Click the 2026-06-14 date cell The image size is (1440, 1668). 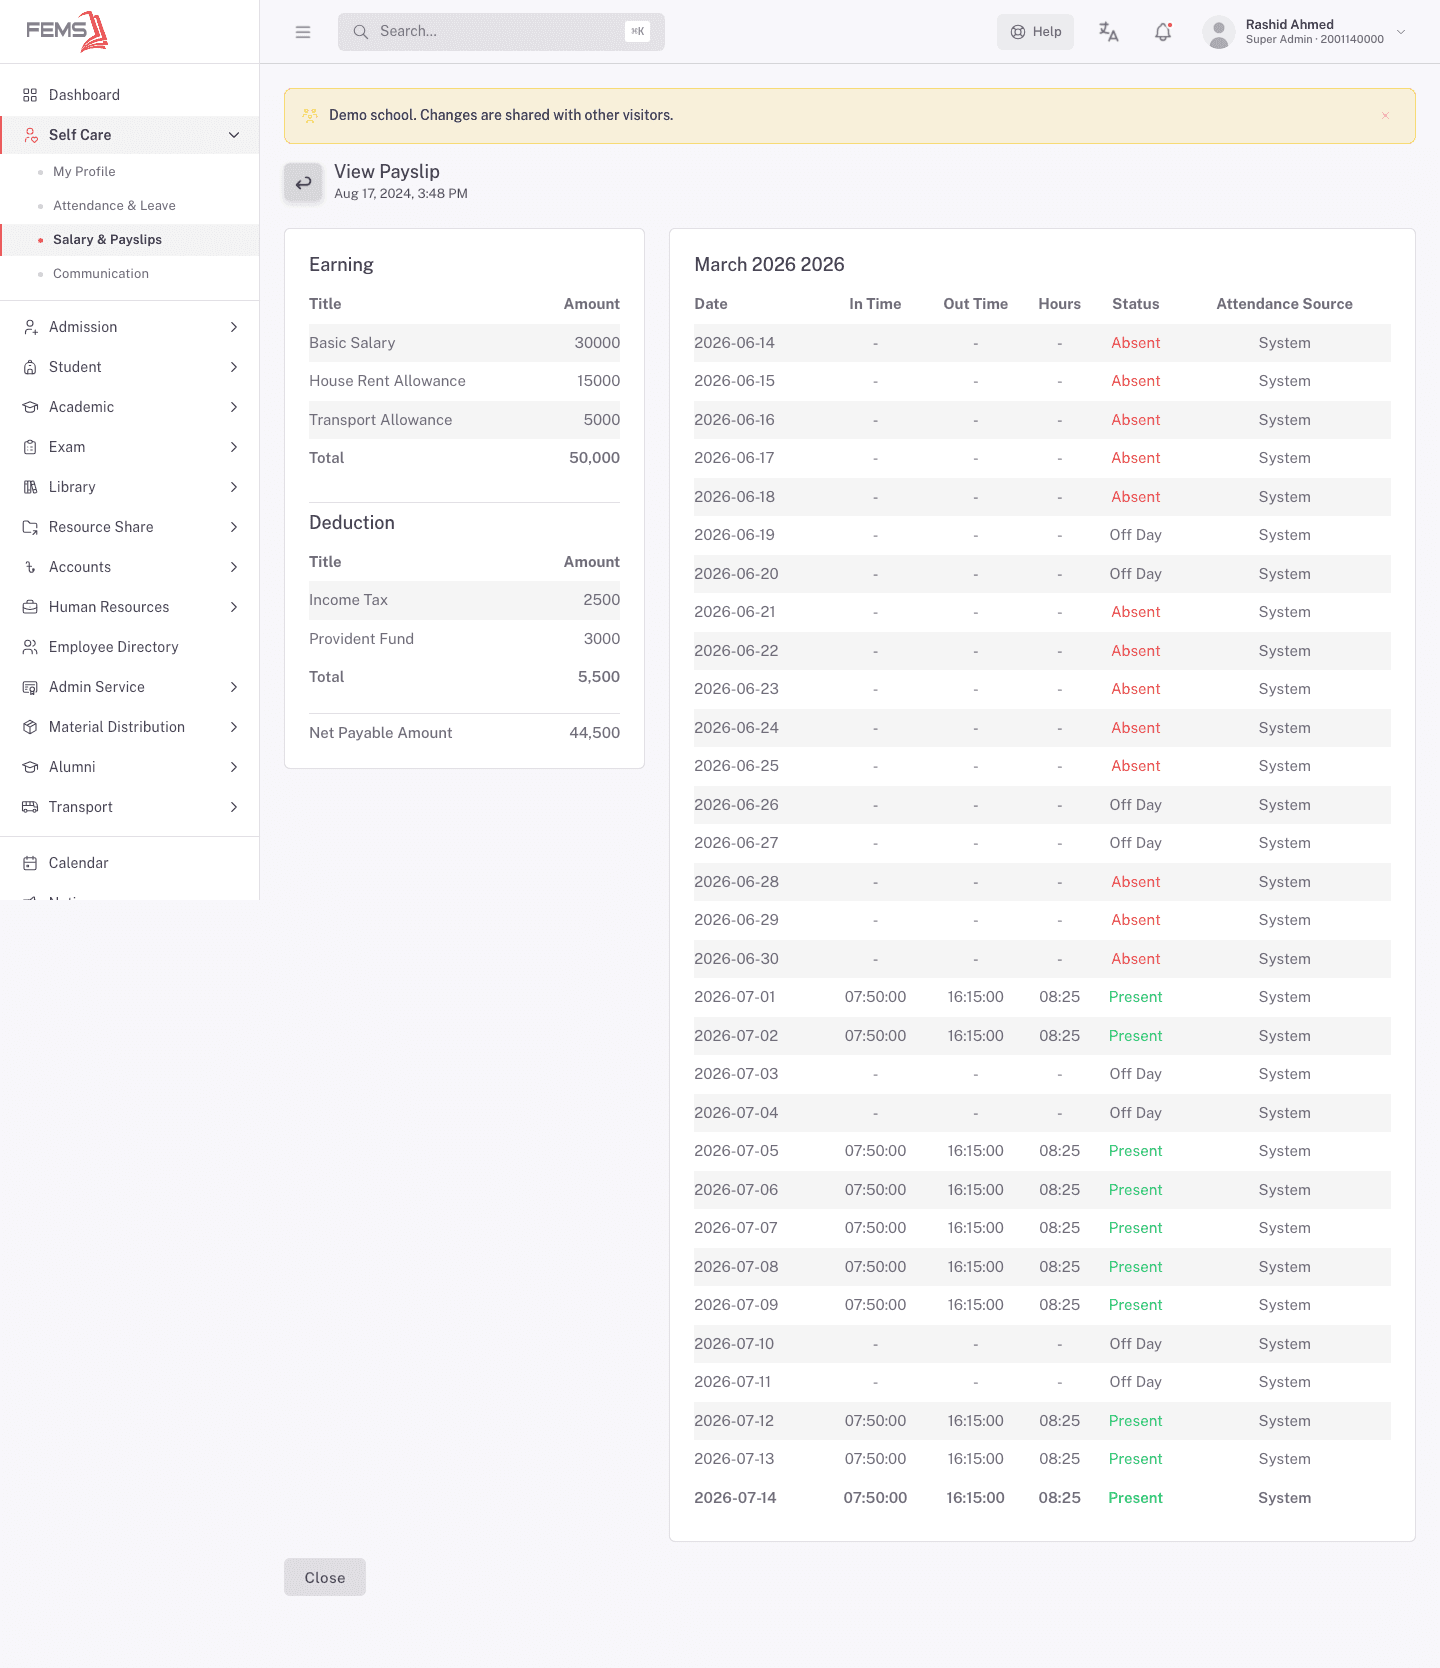tap(734, 343)
